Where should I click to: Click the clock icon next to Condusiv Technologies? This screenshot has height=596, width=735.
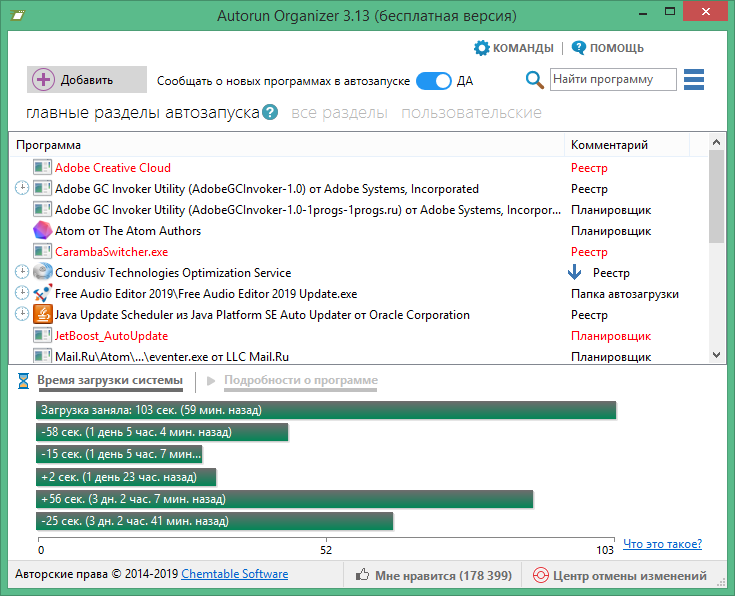[x=22, y=272]
